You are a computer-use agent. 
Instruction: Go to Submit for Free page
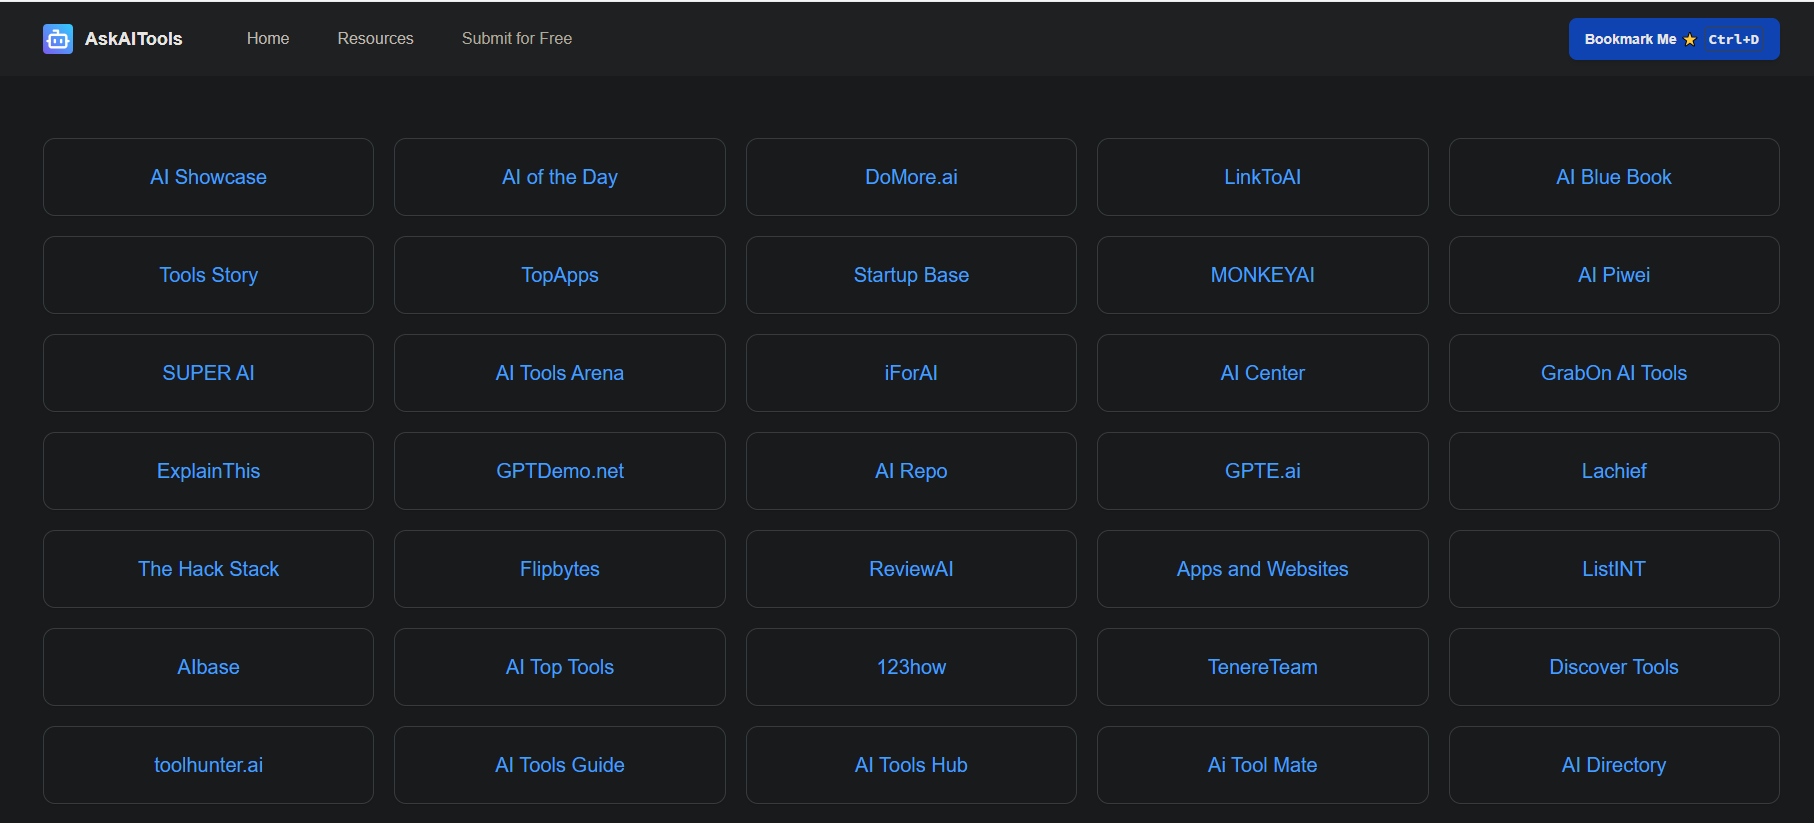click(x=516, y=39)
